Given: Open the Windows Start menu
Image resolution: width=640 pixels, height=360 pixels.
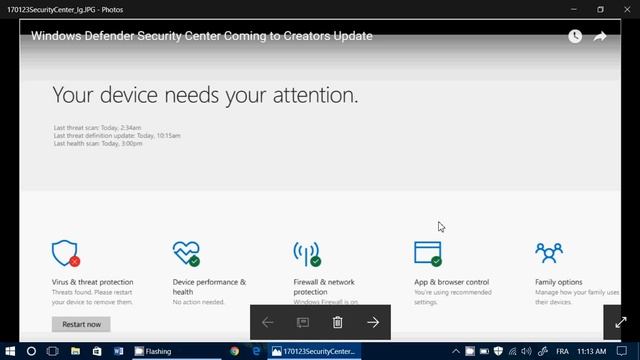Looking at the screenshot, I should pyautogui.click(x=10, y=351).
